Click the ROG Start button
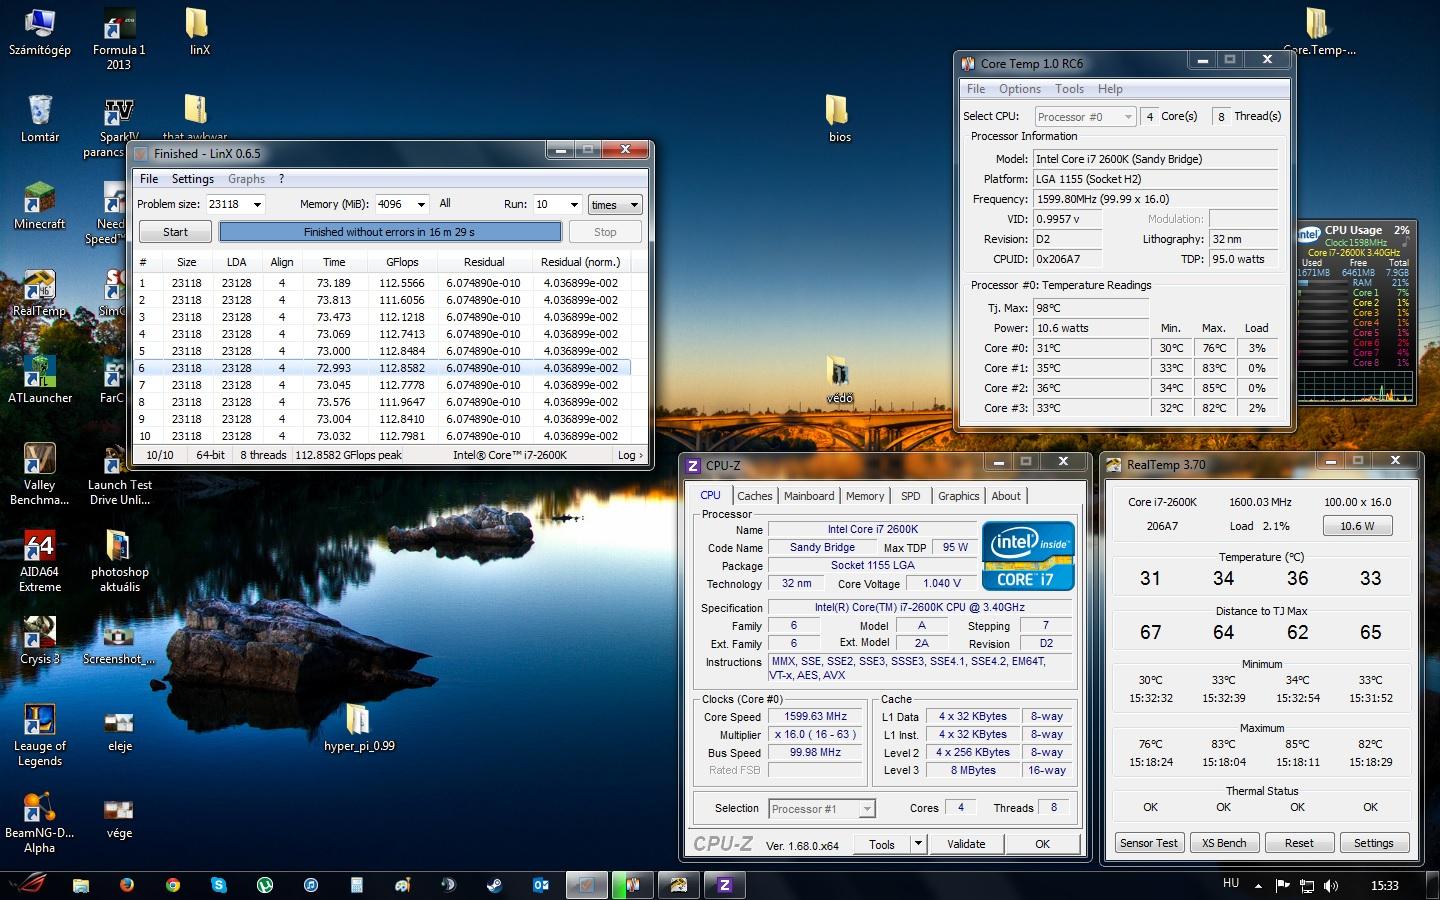1440x900 pixels. 30,884
